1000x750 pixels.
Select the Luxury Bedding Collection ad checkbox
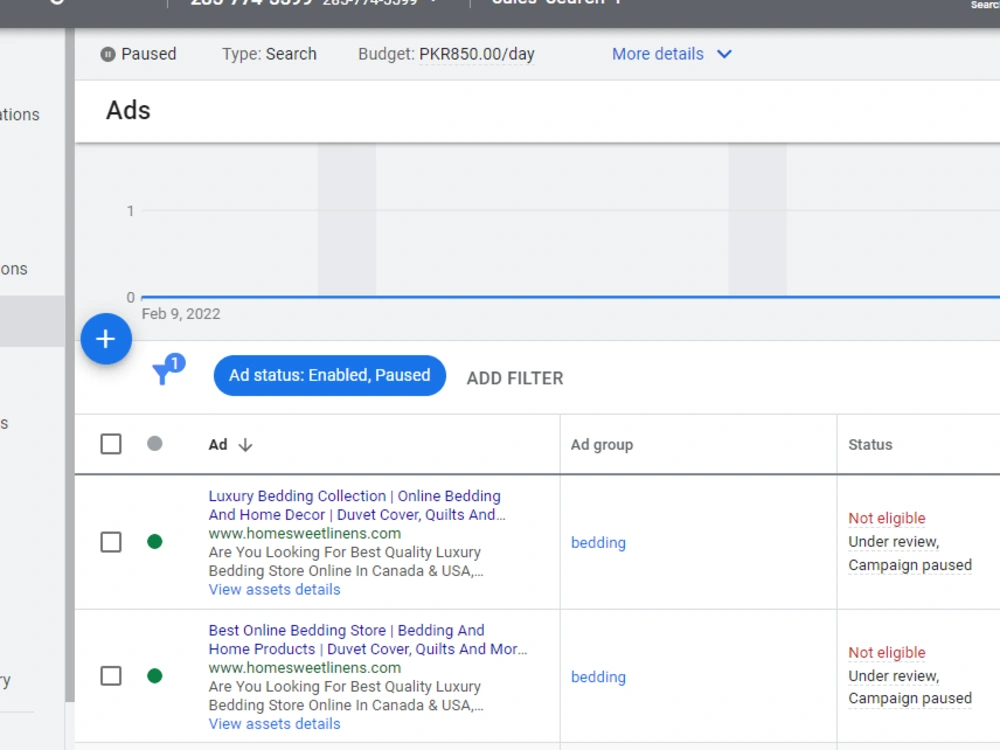tap(111, 542)
